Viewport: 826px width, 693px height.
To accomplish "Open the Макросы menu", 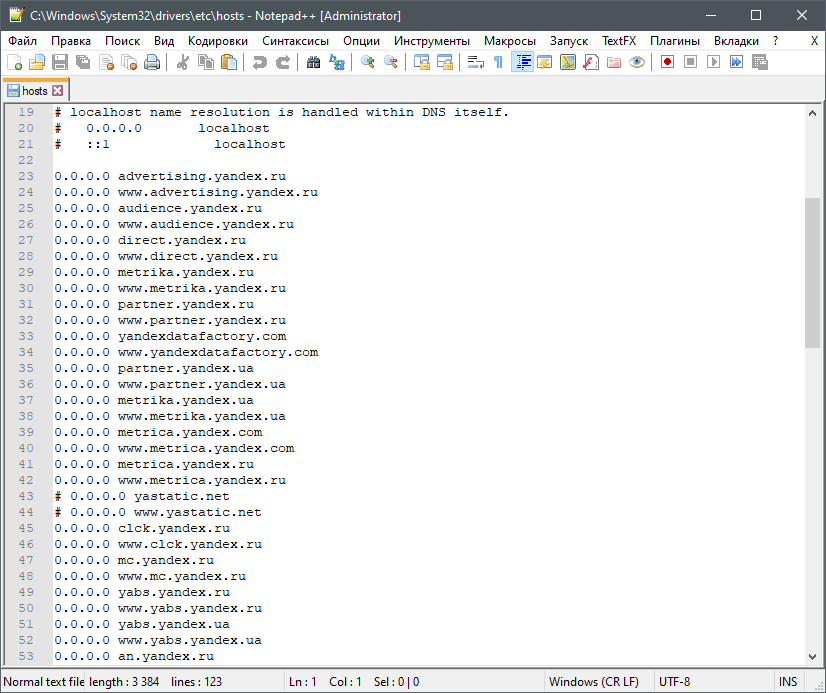I will (x=509, y=41).
